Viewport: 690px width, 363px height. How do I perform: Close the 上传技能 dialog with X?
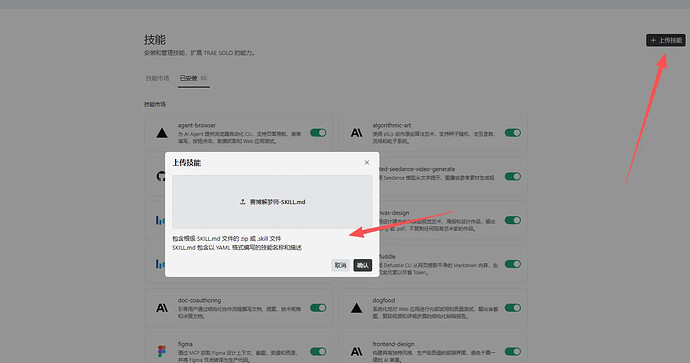click(x=367, y=163)
